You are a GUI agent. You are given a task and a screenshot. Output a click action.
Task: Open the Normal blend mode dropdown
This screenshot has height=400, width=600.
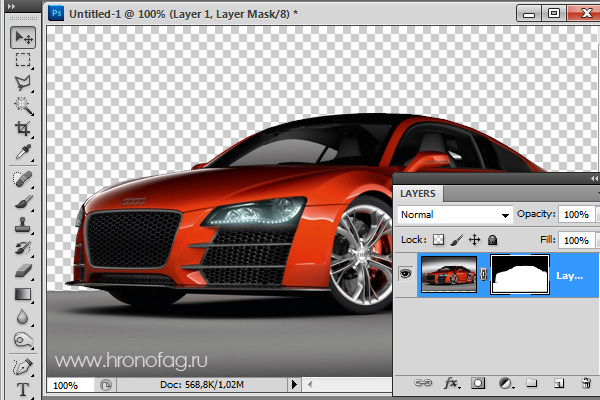pos(454,214)
